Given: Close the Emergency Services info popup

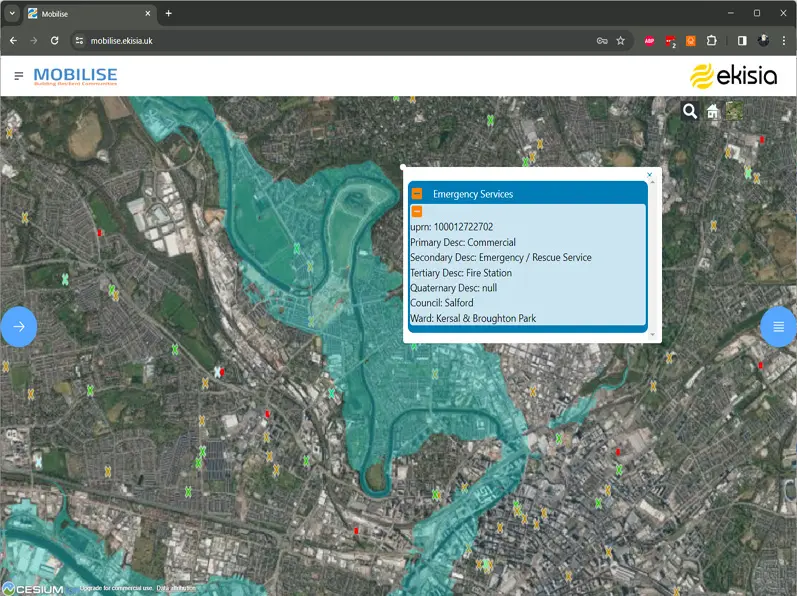Looking at the screenshot, I should click(x=649, y=175).
